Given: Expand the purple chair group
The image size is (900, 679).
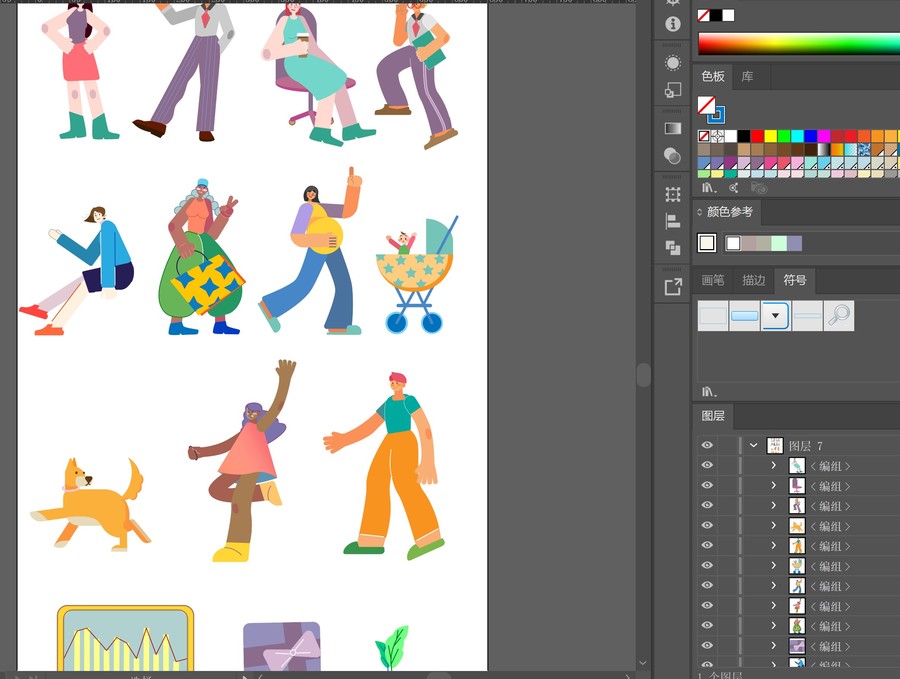Looking at the screenshot, I should coord(774,486).
